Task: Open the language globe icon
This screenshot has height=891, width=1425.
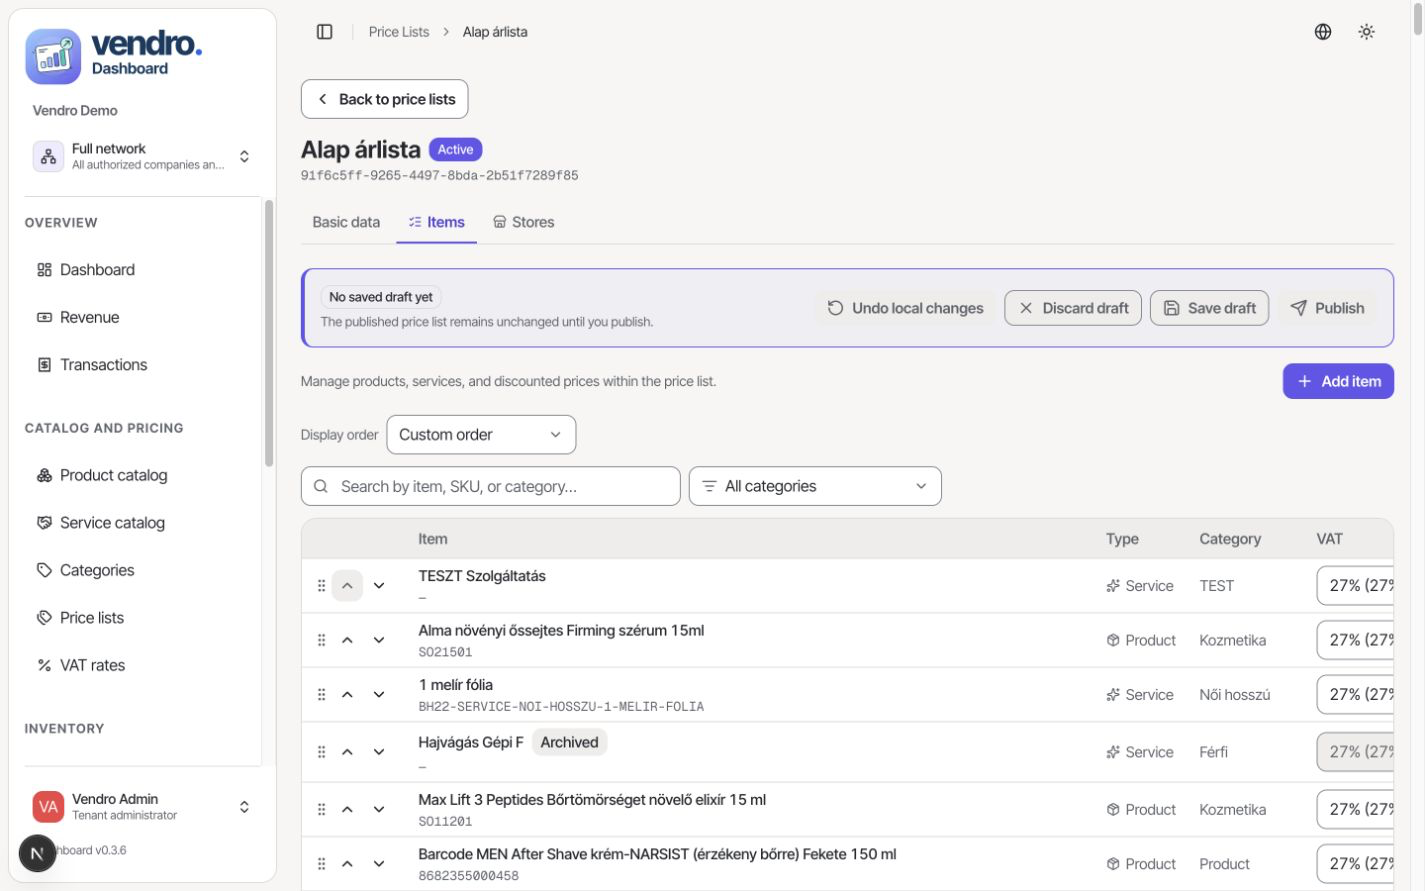Action: pyautogui.click(x=1322, y=32)
